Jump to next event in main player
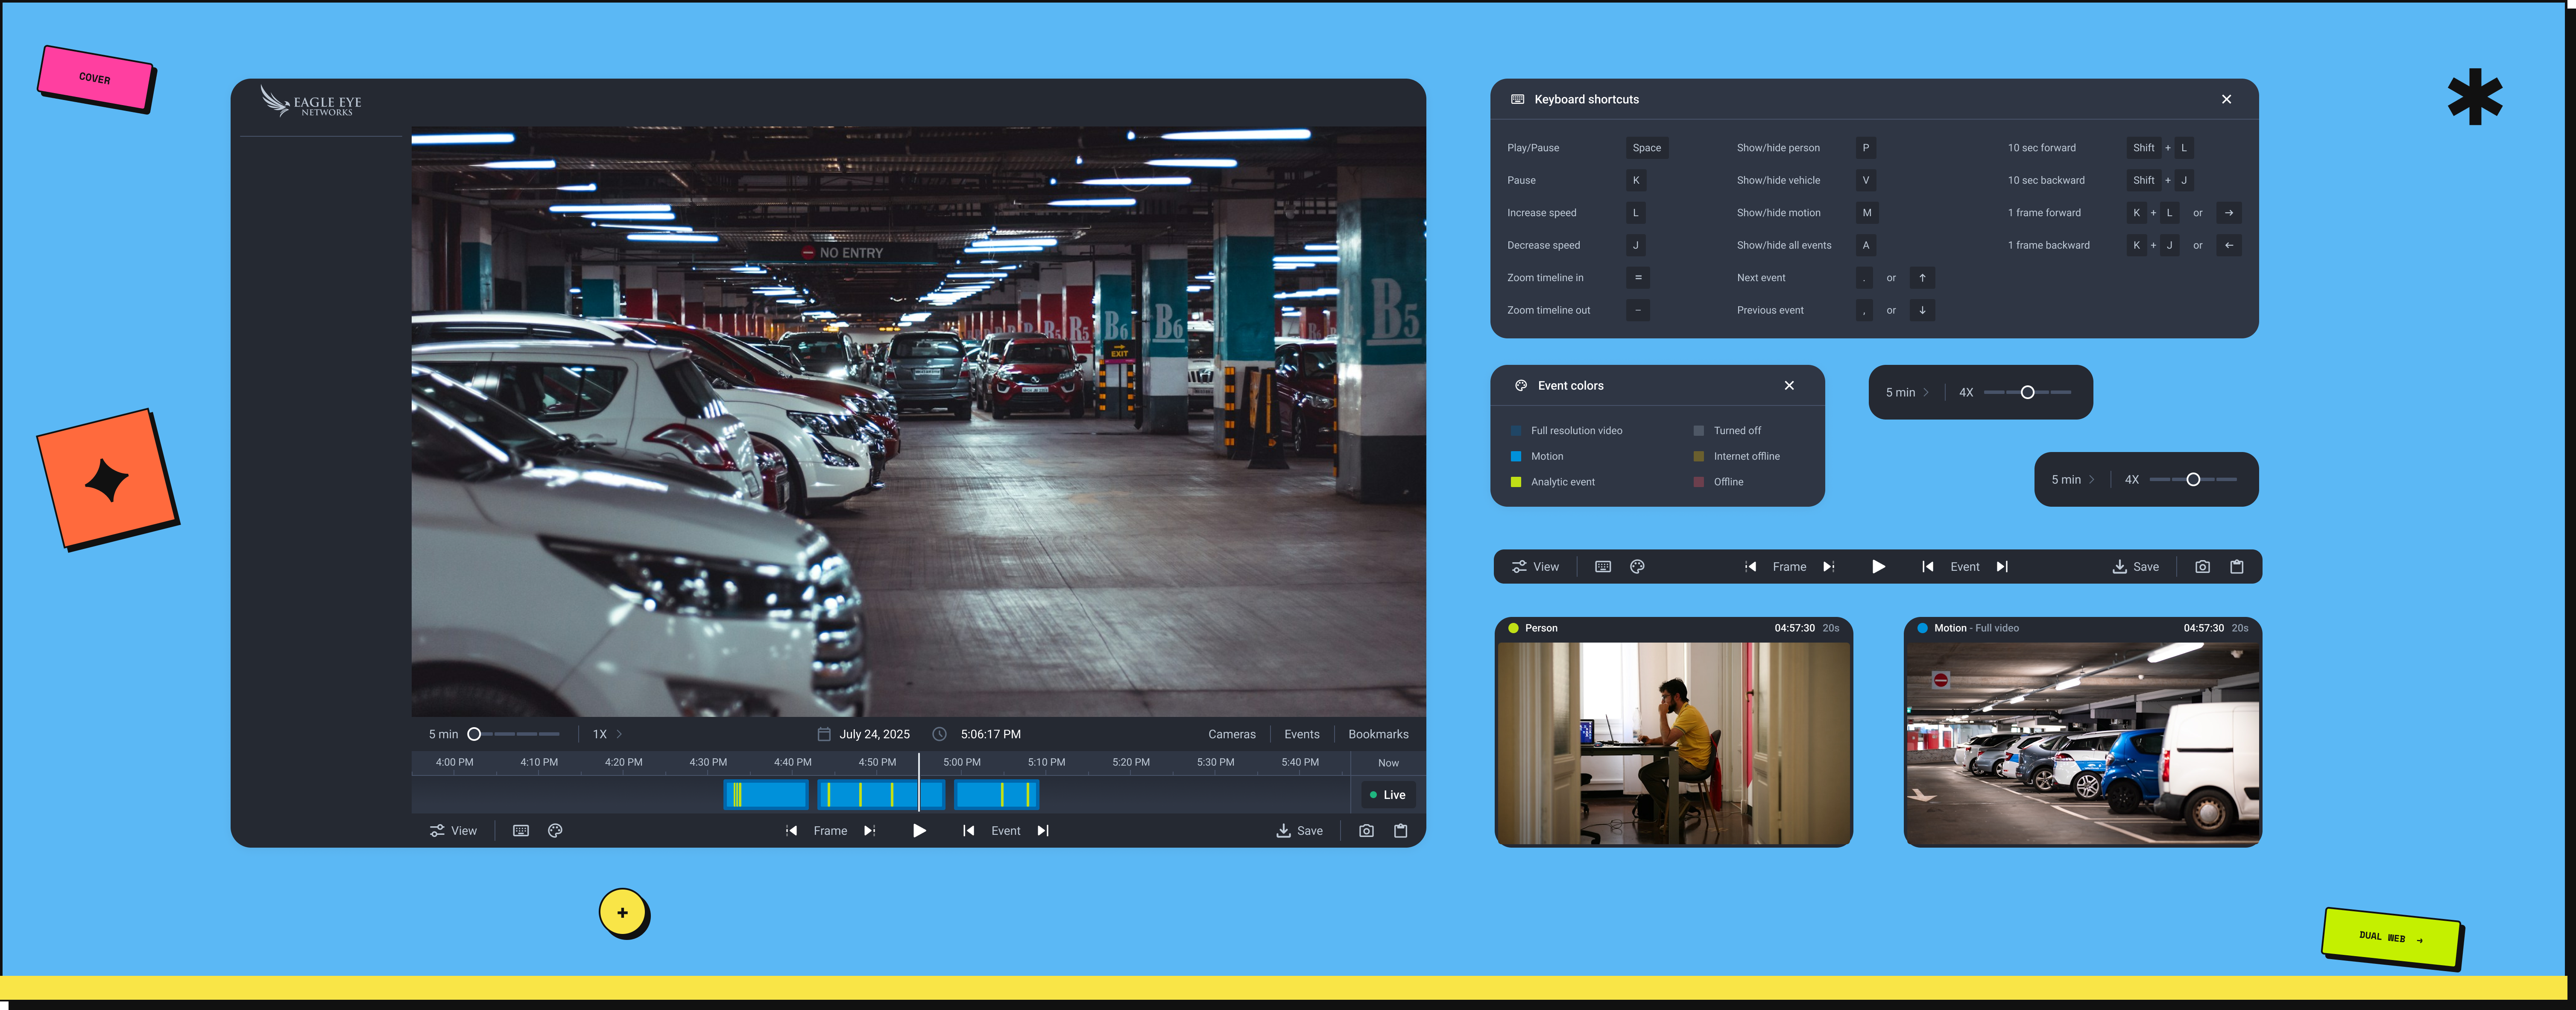The image size is (2576, 1010). tap(1043, 831)
